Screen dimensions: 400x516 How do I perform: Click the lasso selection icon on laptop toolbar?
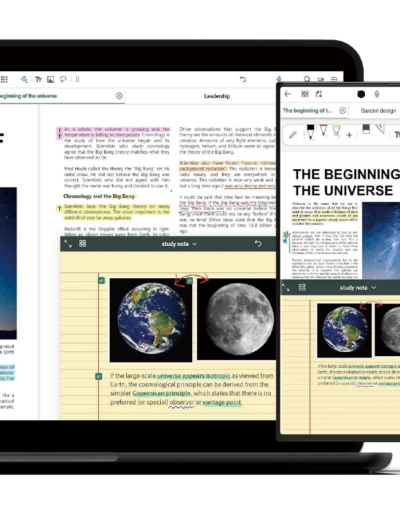pyautogui.click(x=63, y=79)
